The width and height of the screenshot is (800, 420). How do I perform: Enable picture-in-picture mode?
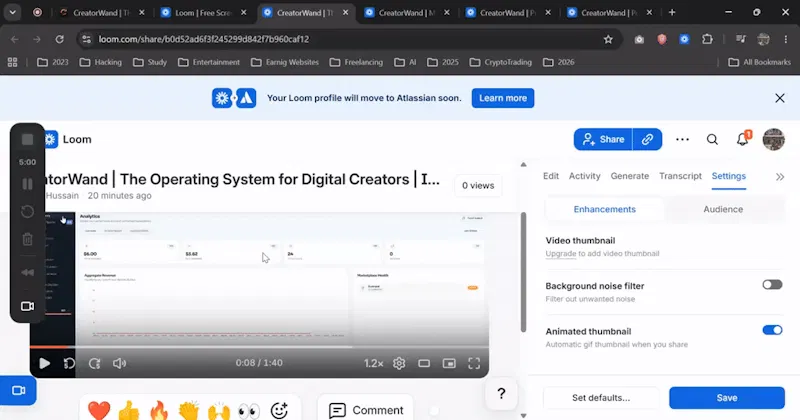[x=449, y=363]
